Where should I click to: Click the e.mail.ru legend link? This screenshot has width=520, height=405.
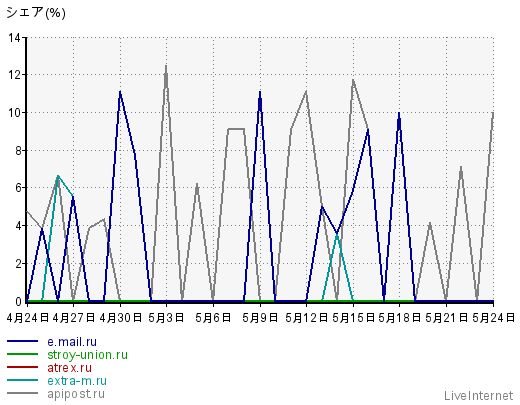[x=72, y=342]
